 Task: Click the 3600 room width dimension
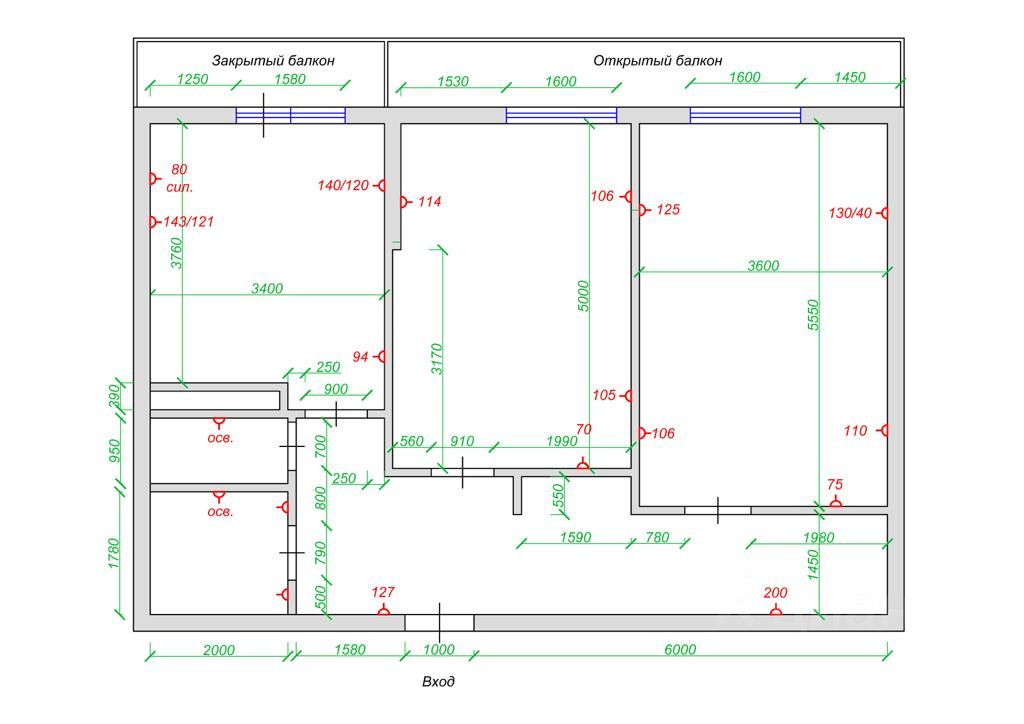coord(763,266)
